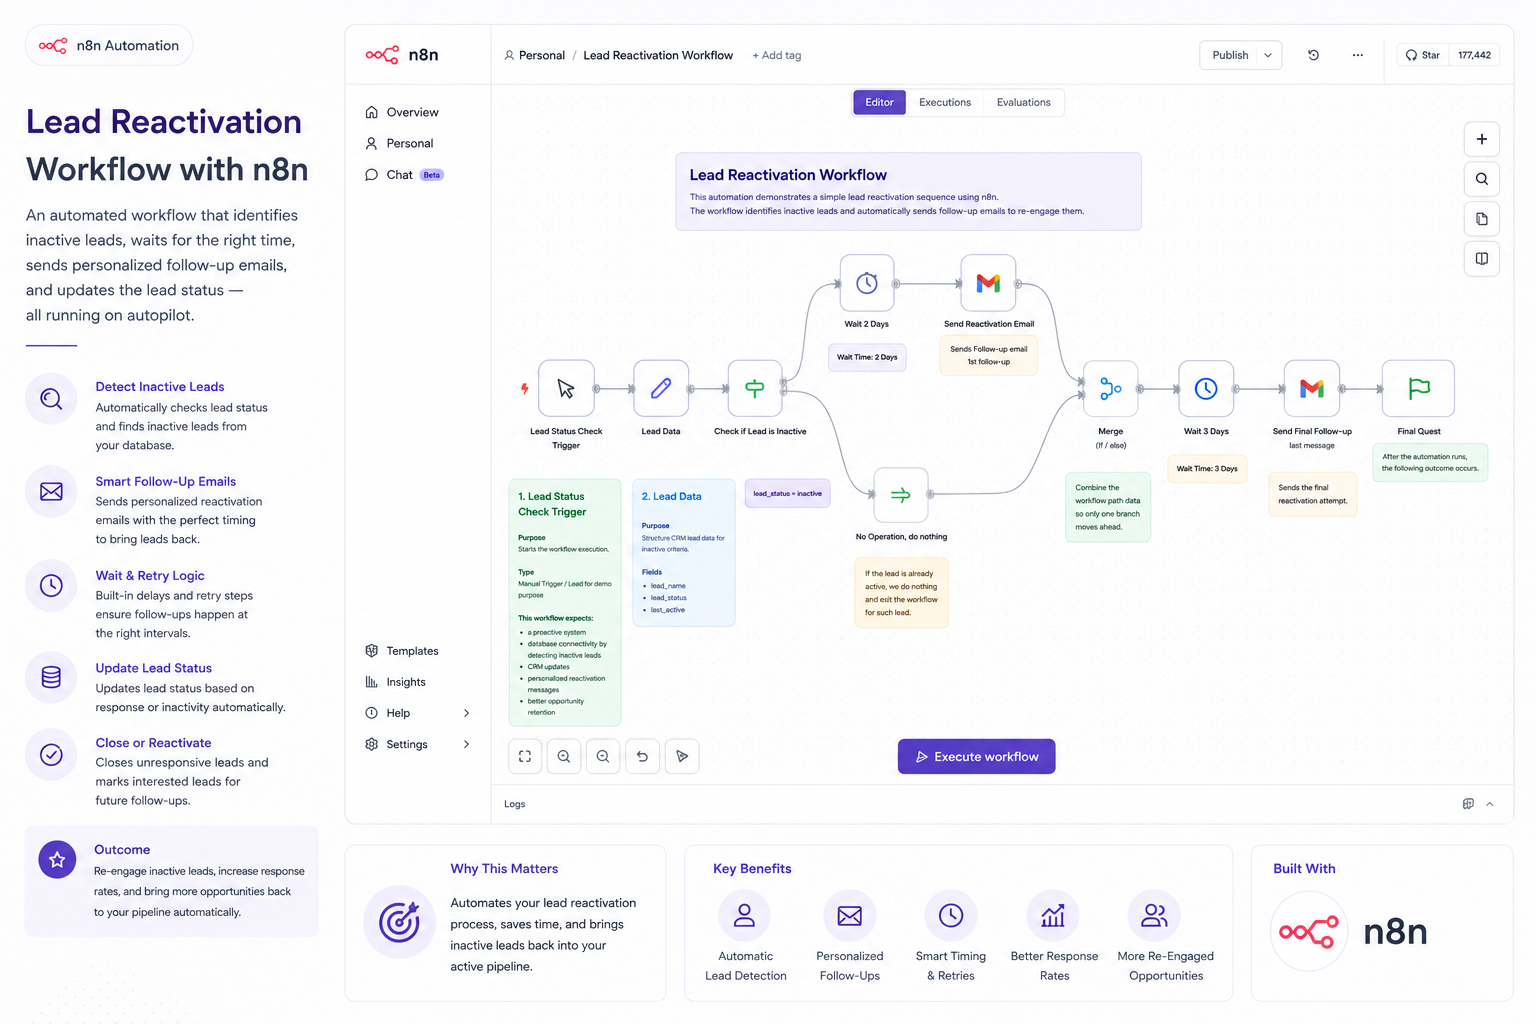Open the Check if Lead is Inactive node
Image resolution: width=1536 pixels, height=1024 pixels.
(x=755, y=388)
